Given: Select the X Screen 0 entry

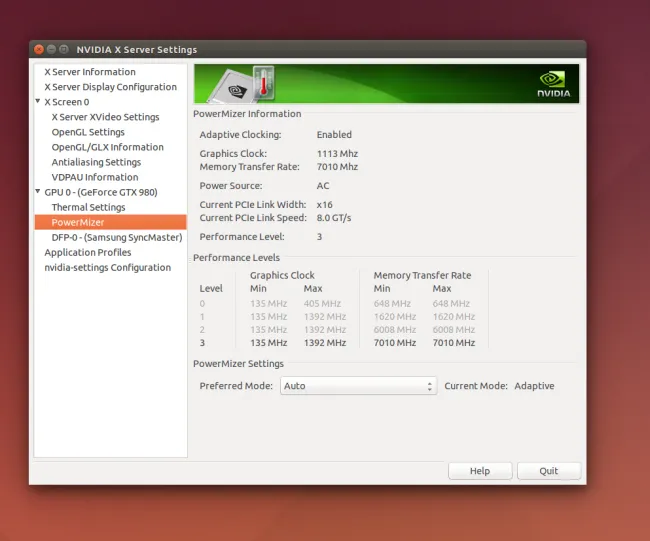Looking at the screenshot, I should (x=67, y=102).
